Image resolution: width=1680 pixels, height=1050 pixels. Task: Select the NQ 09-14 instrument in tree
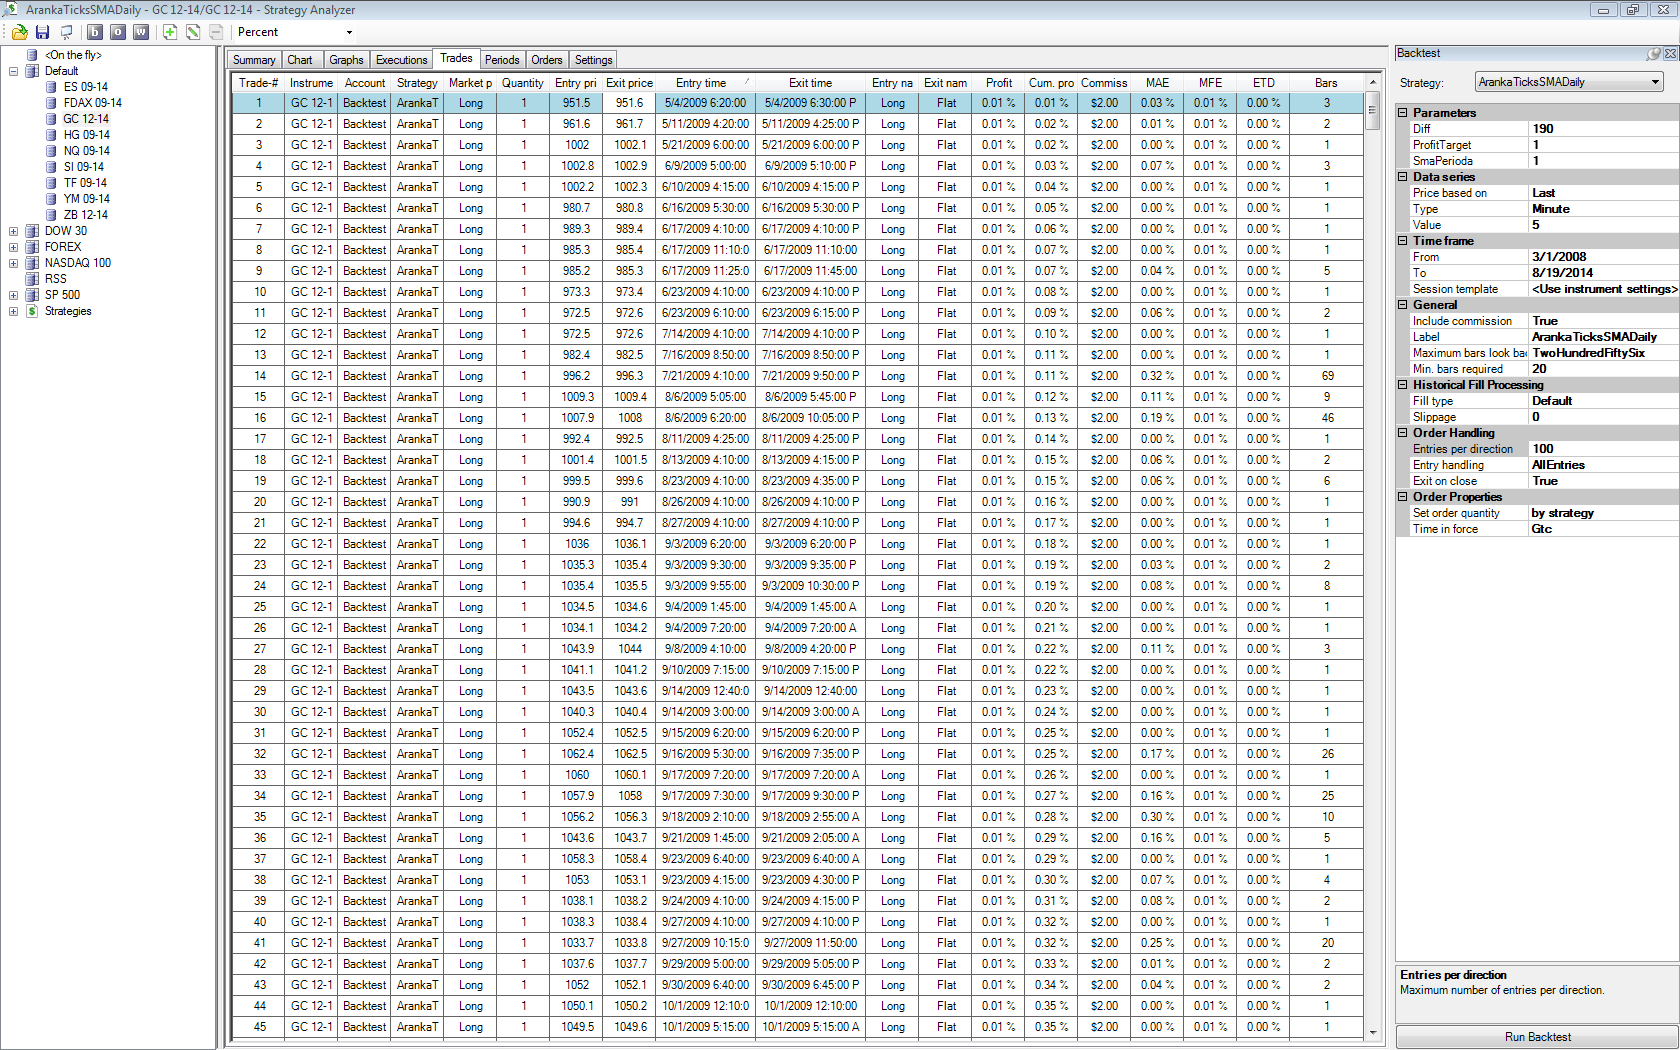[x=87, y=151]
